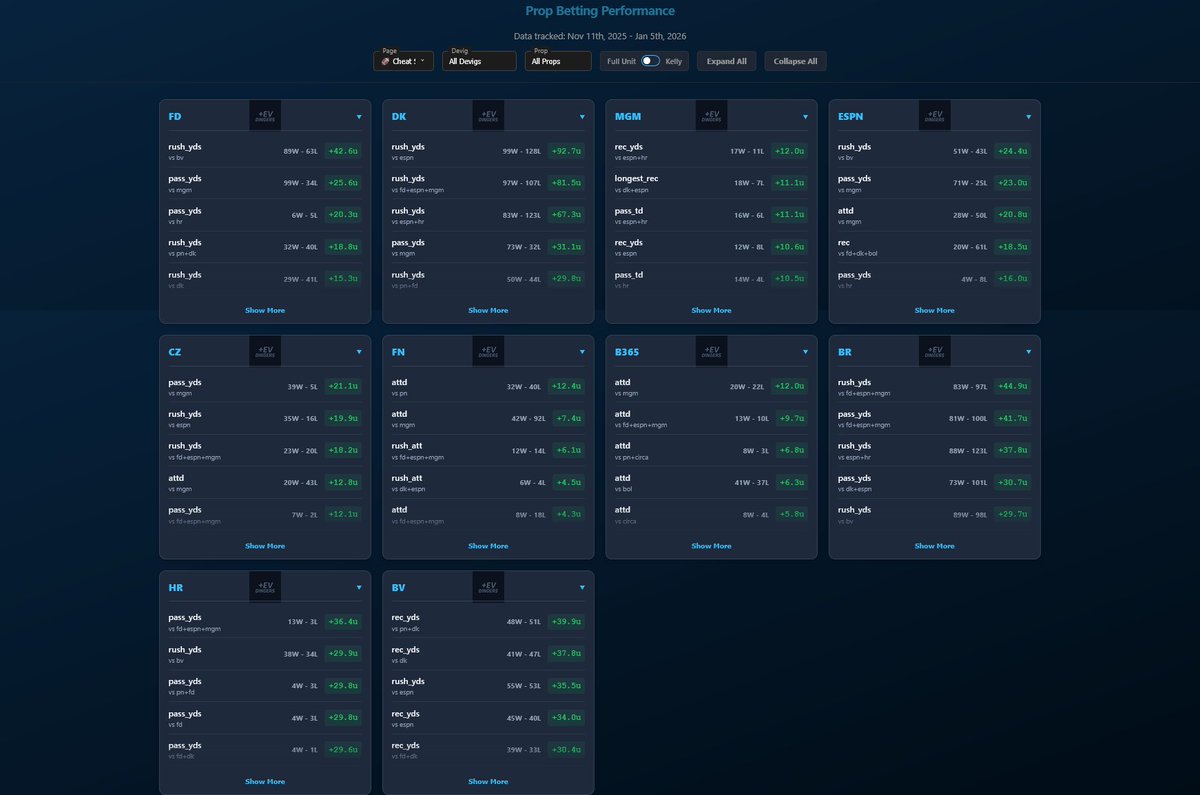This screenshot has width=1200, height=795.
Task: Click the ESPN card title
Action: coord(851,116)
